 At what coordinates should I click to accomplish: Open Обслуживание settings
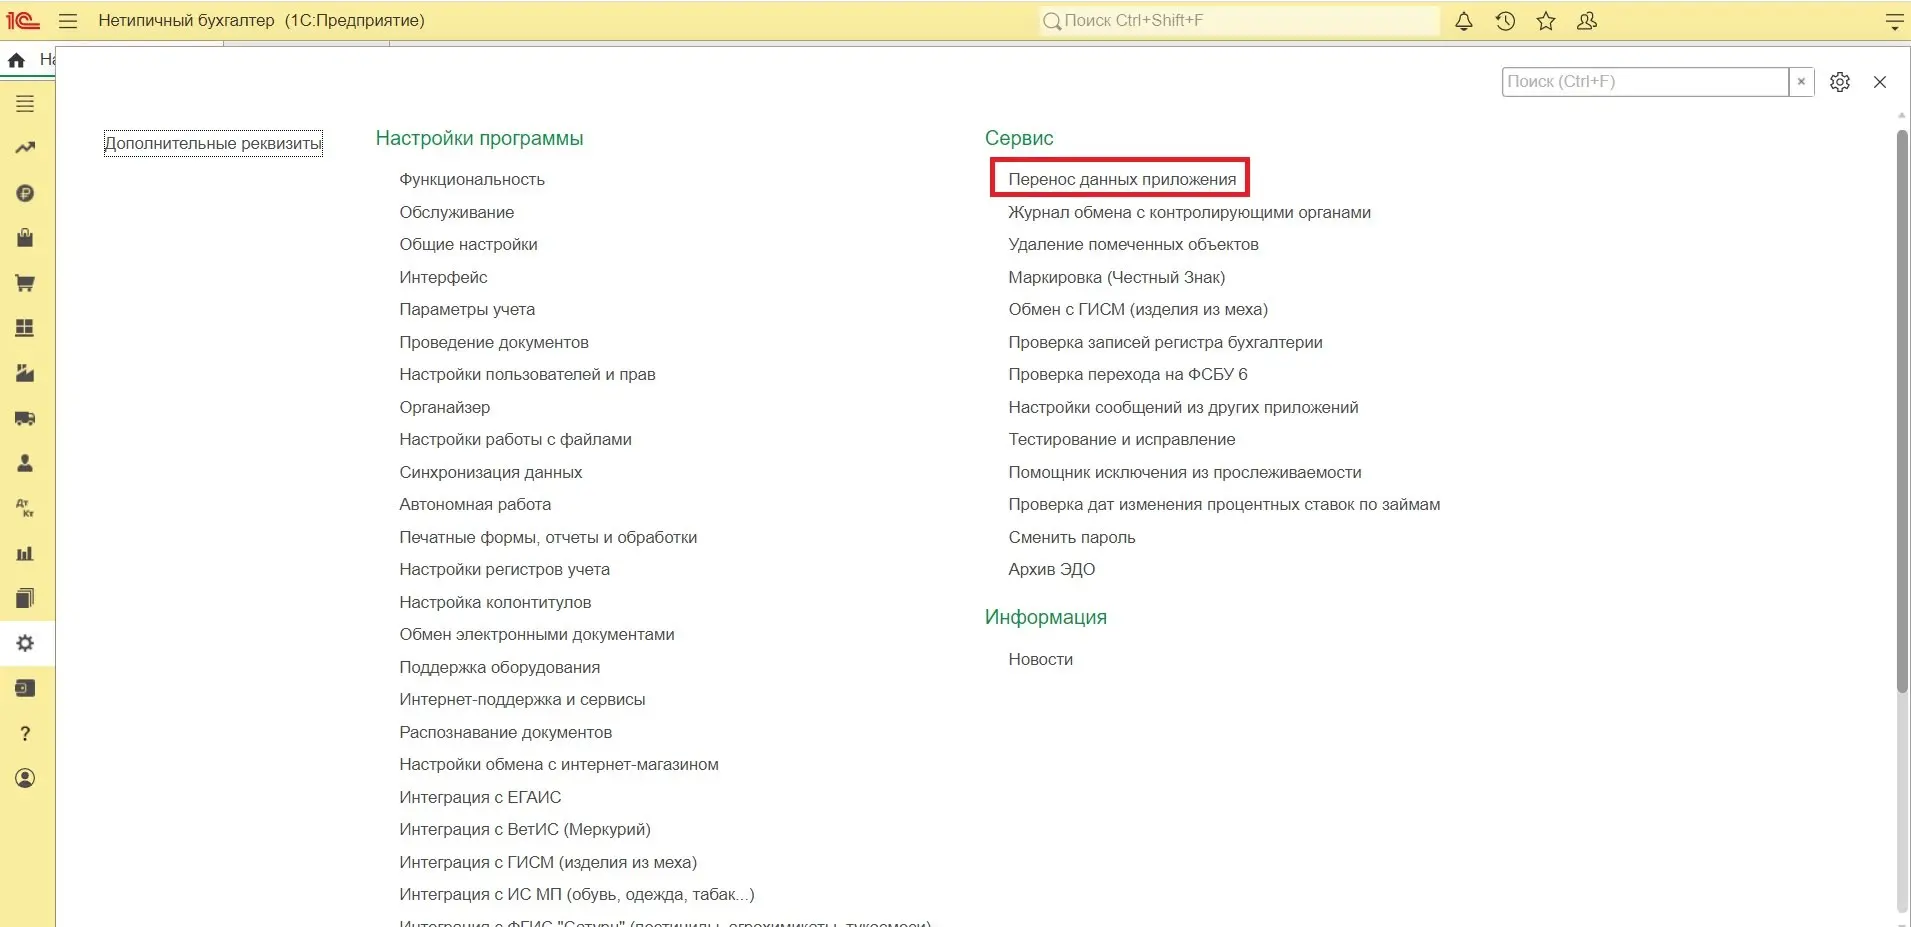457,212
